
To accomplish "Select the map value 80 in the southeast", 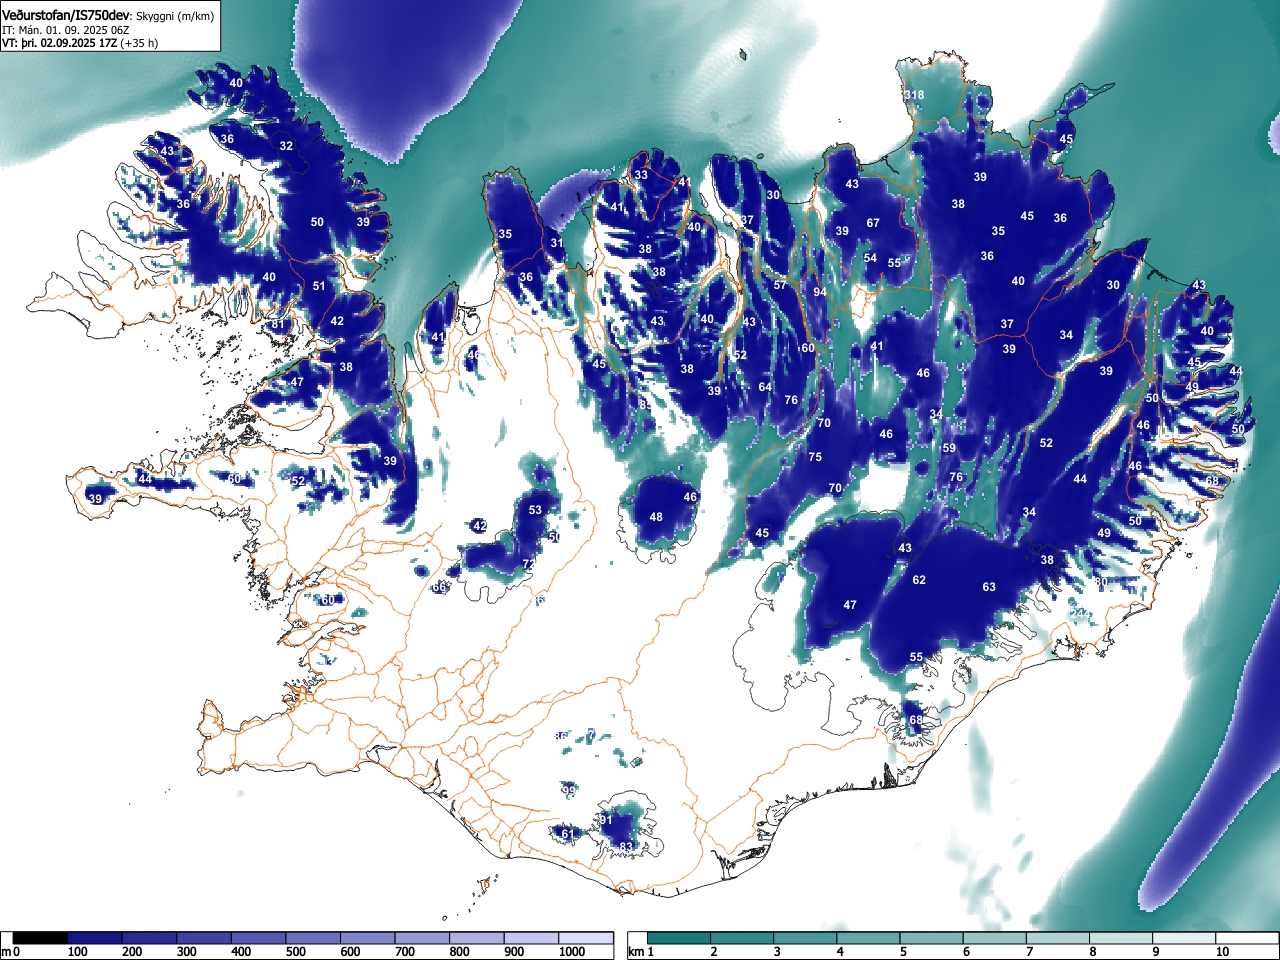I will point(1101,582).
